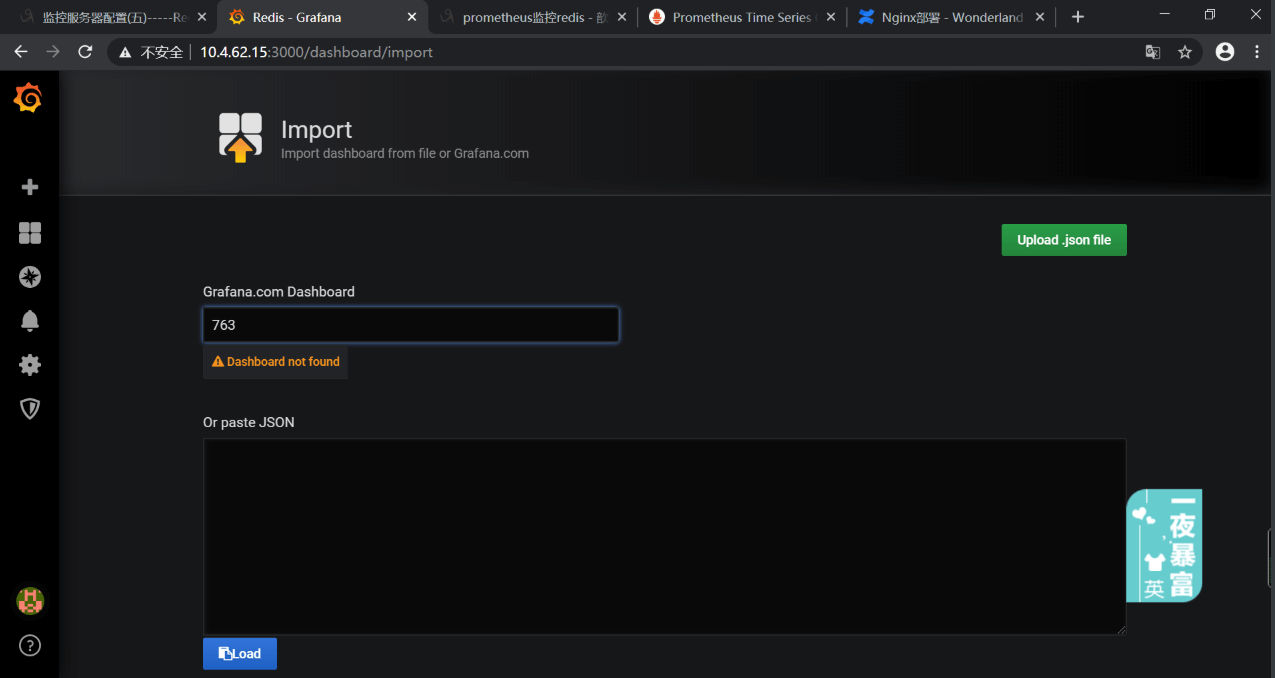The image size is (1275, 678).
Task: Click the 一夜暴富 floating widget
Action: (1164, 545)
